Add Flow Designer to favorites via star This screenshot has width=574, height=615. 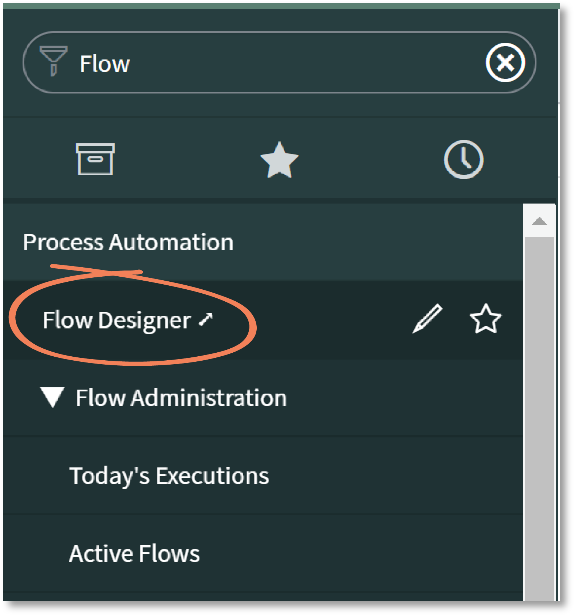point(485,318)
